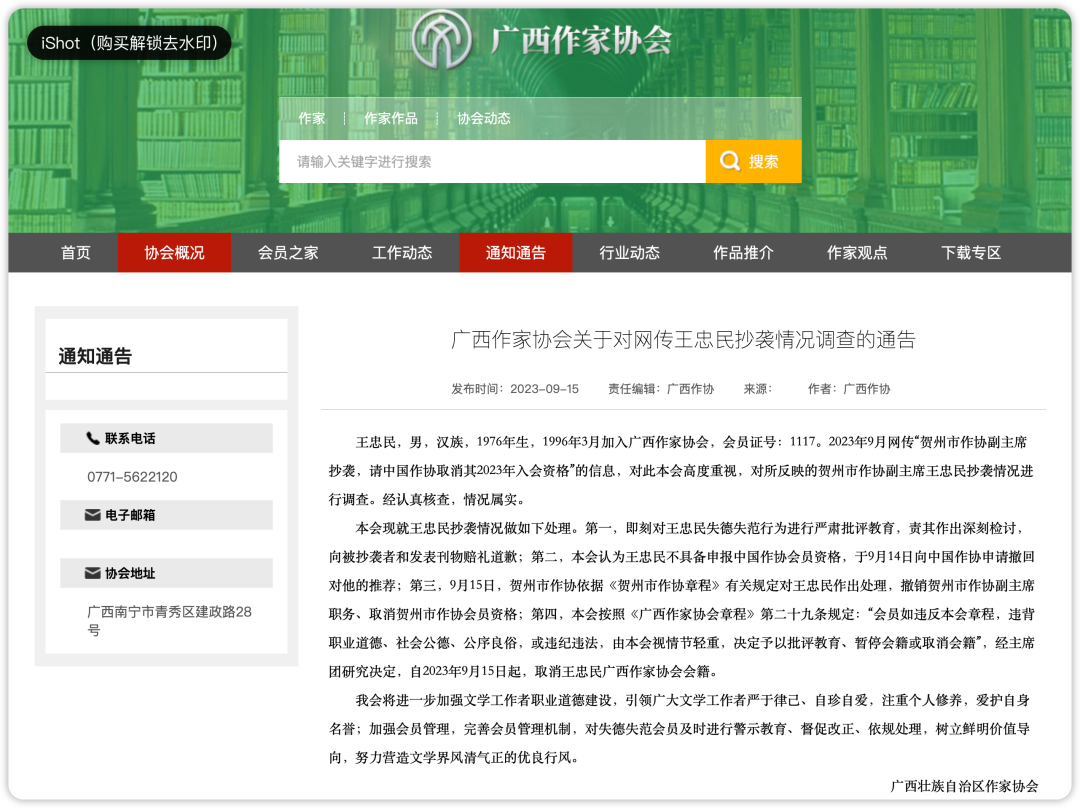
Task: Click the Guangxi Writers Association logo emblem
Action: [x=444, y=40]
